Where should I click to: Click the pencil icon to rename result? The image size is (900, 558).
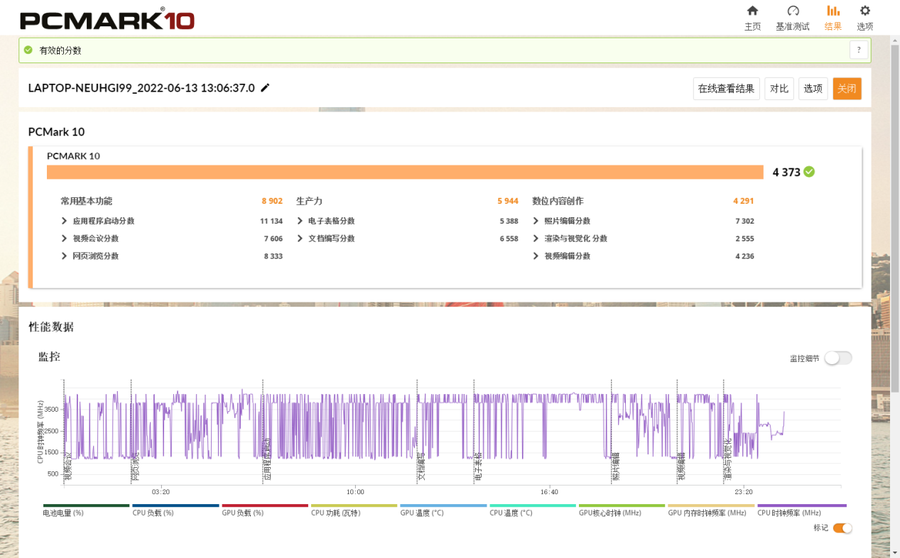click(265, 88)
